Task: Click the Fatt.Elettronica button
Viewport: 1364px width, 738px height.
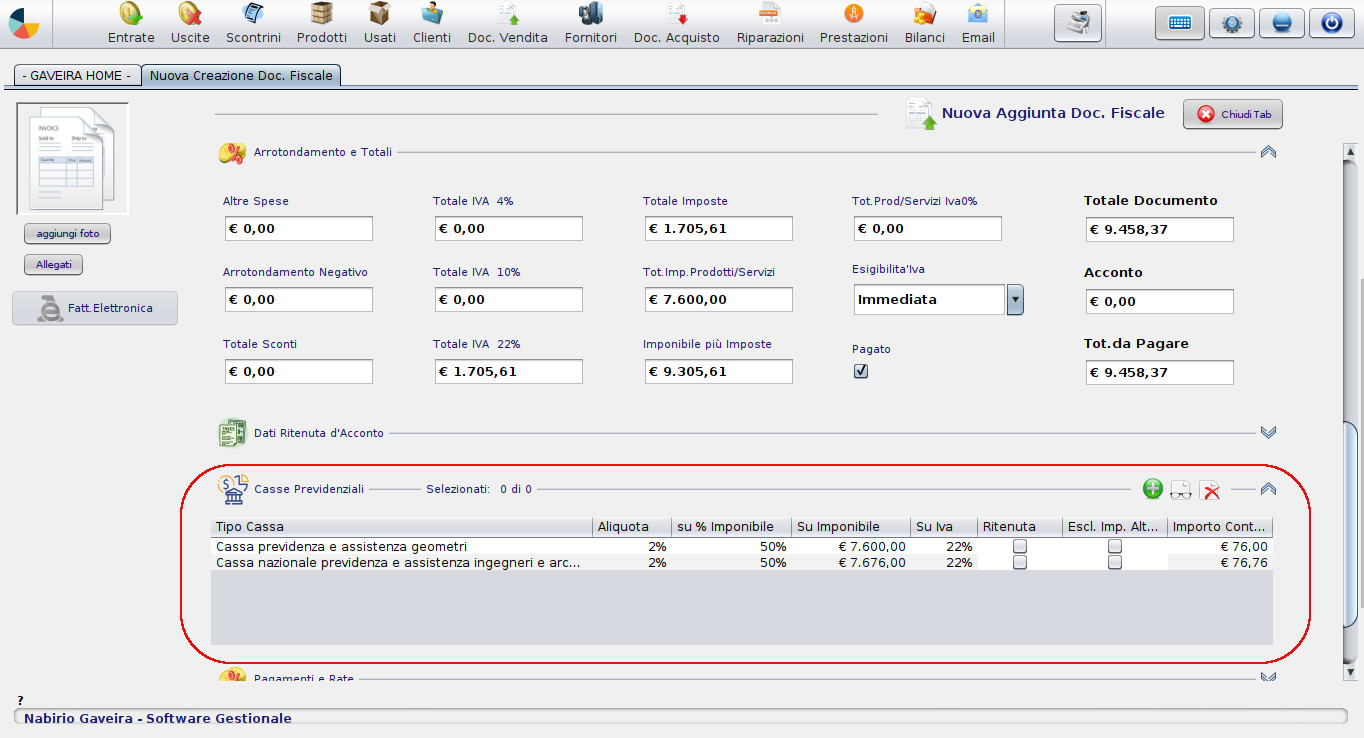Action: pyautogui.click(x=95, y=308)
